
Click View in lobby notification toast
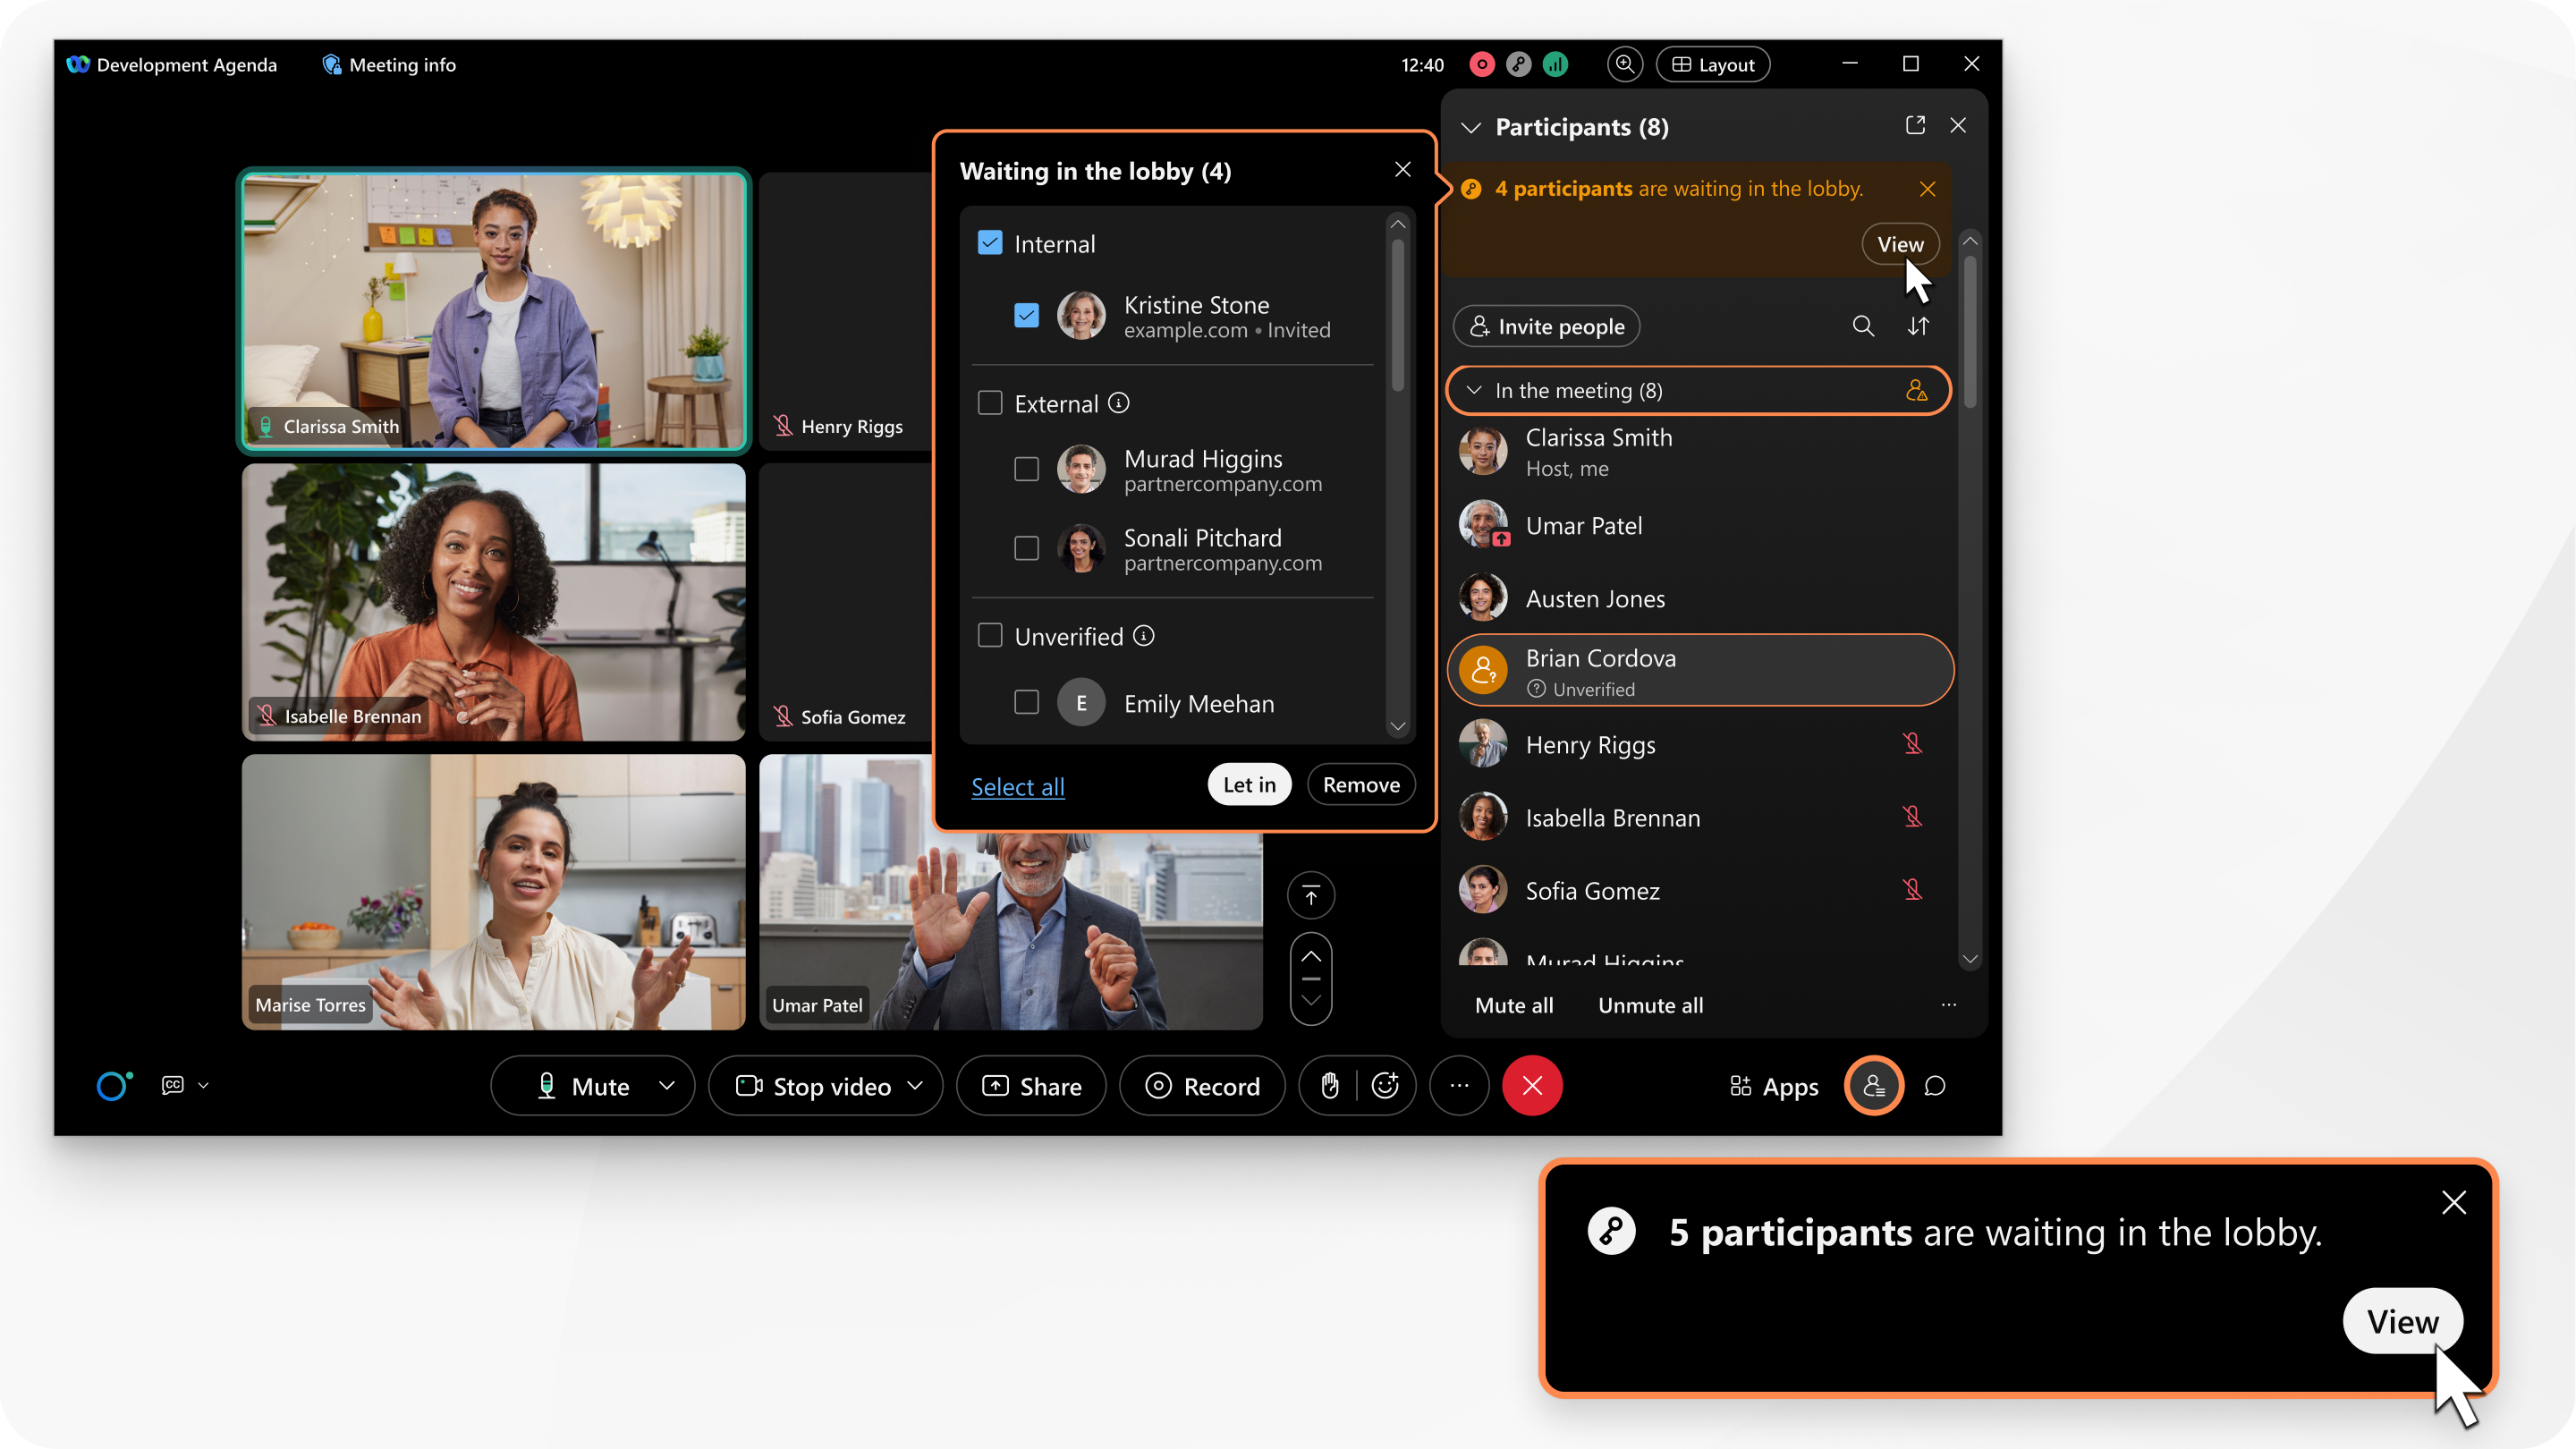[x=2401, y=1322]
